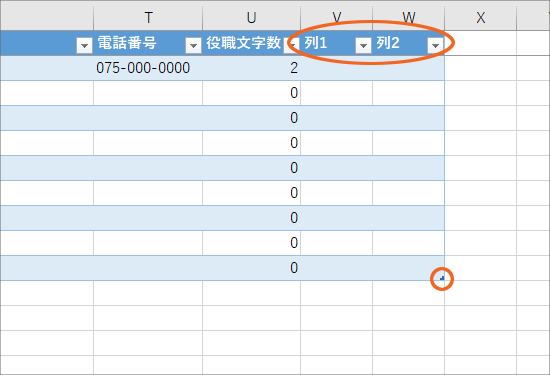Click the 列2 header cell text

[x=388, y=43]
